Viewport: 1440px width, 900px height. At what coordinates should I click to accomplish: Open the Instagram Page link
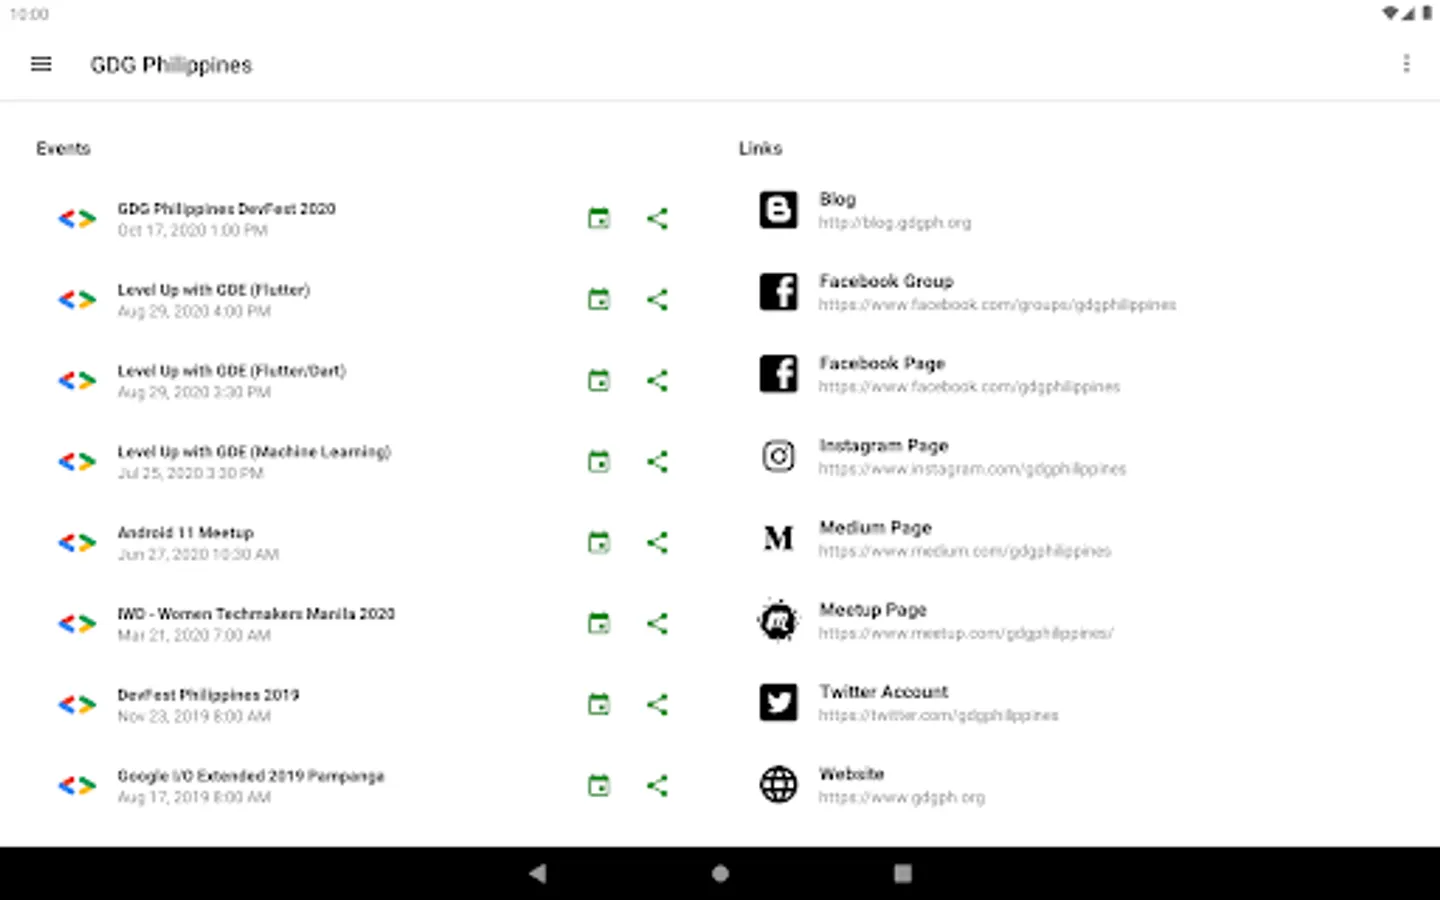[x=972, y=469]
